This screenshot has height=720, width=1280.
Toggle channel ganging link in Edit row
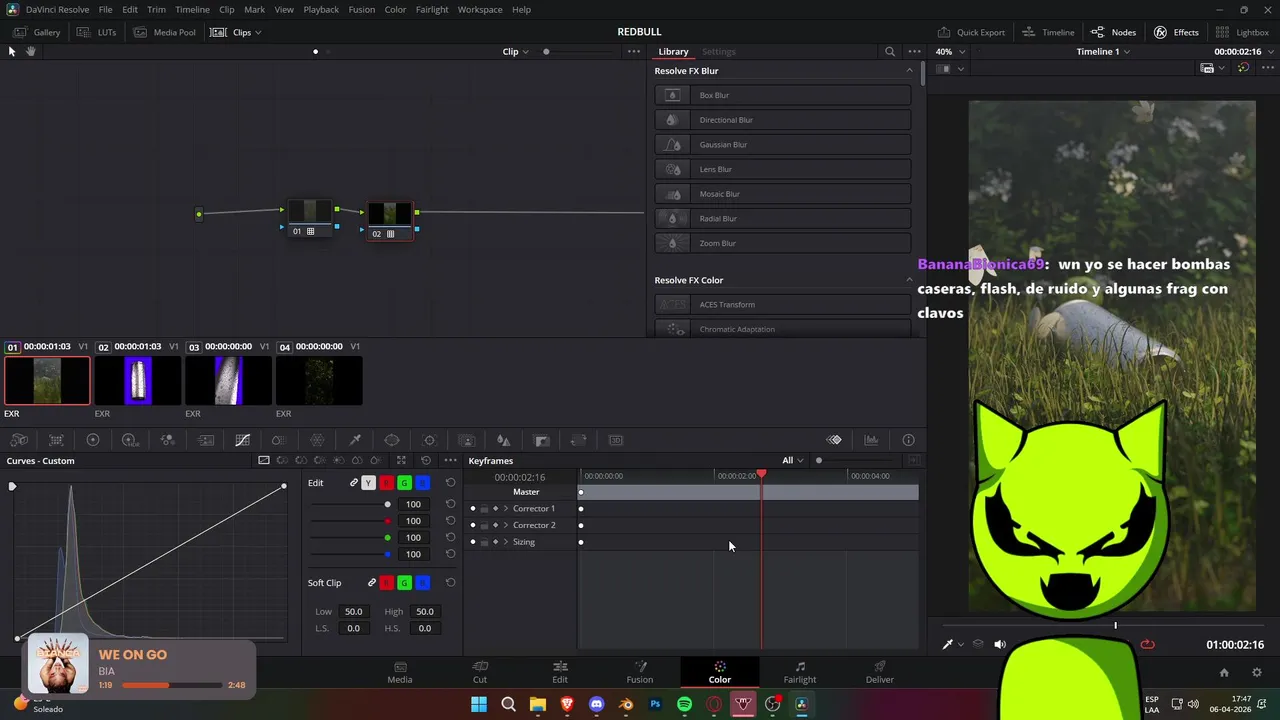(353, 483)
